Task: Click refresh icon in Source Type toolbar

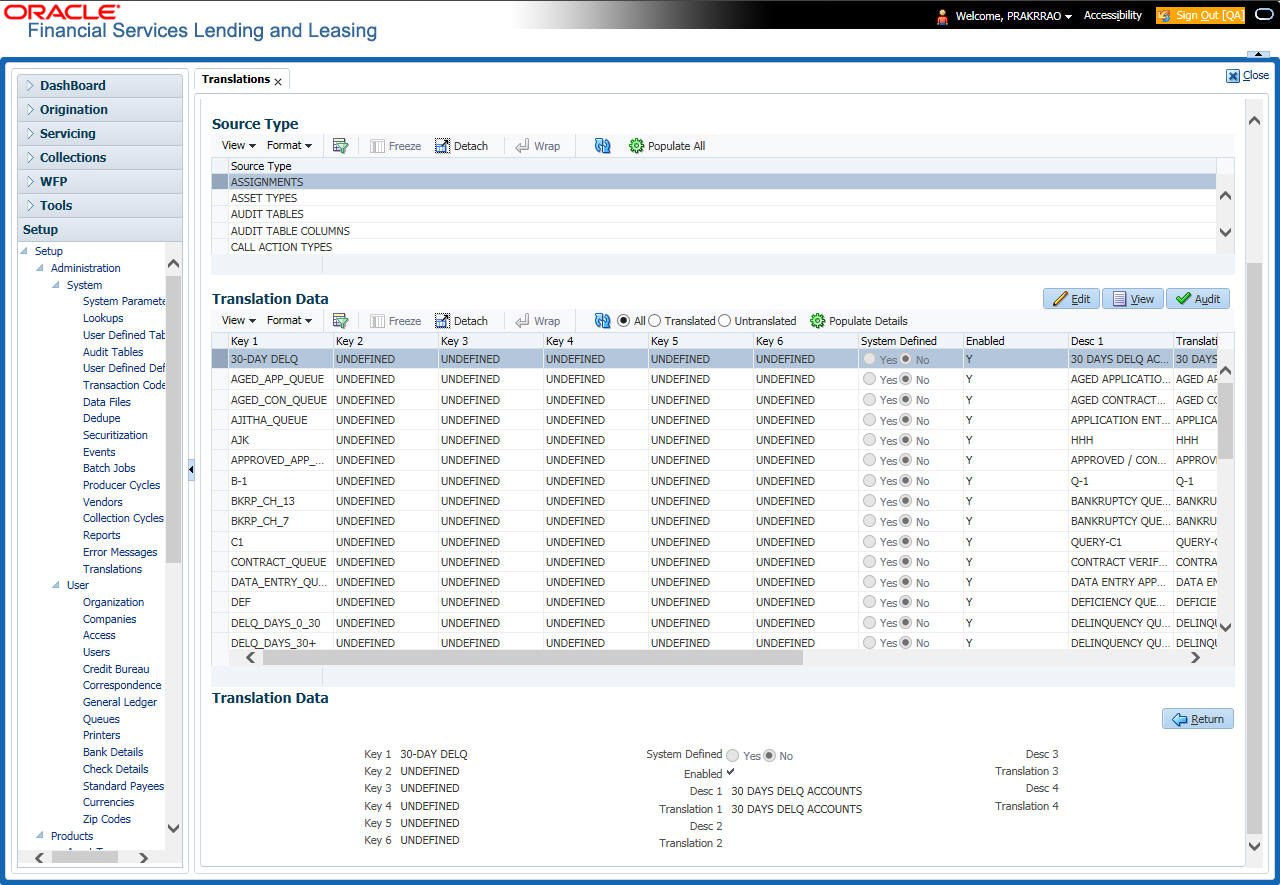Action: (x=602, y=146)
